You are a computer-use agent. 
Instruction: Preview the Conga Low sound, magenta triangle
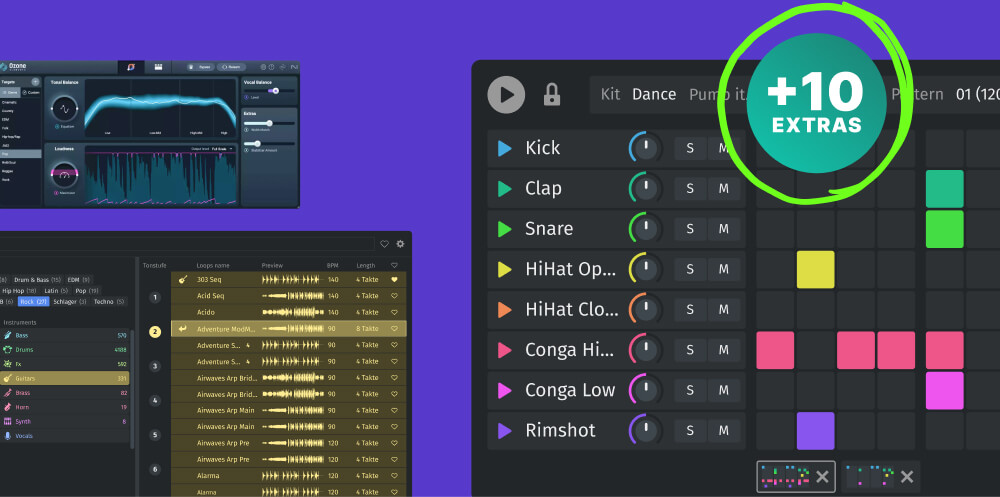click(504, 390)
